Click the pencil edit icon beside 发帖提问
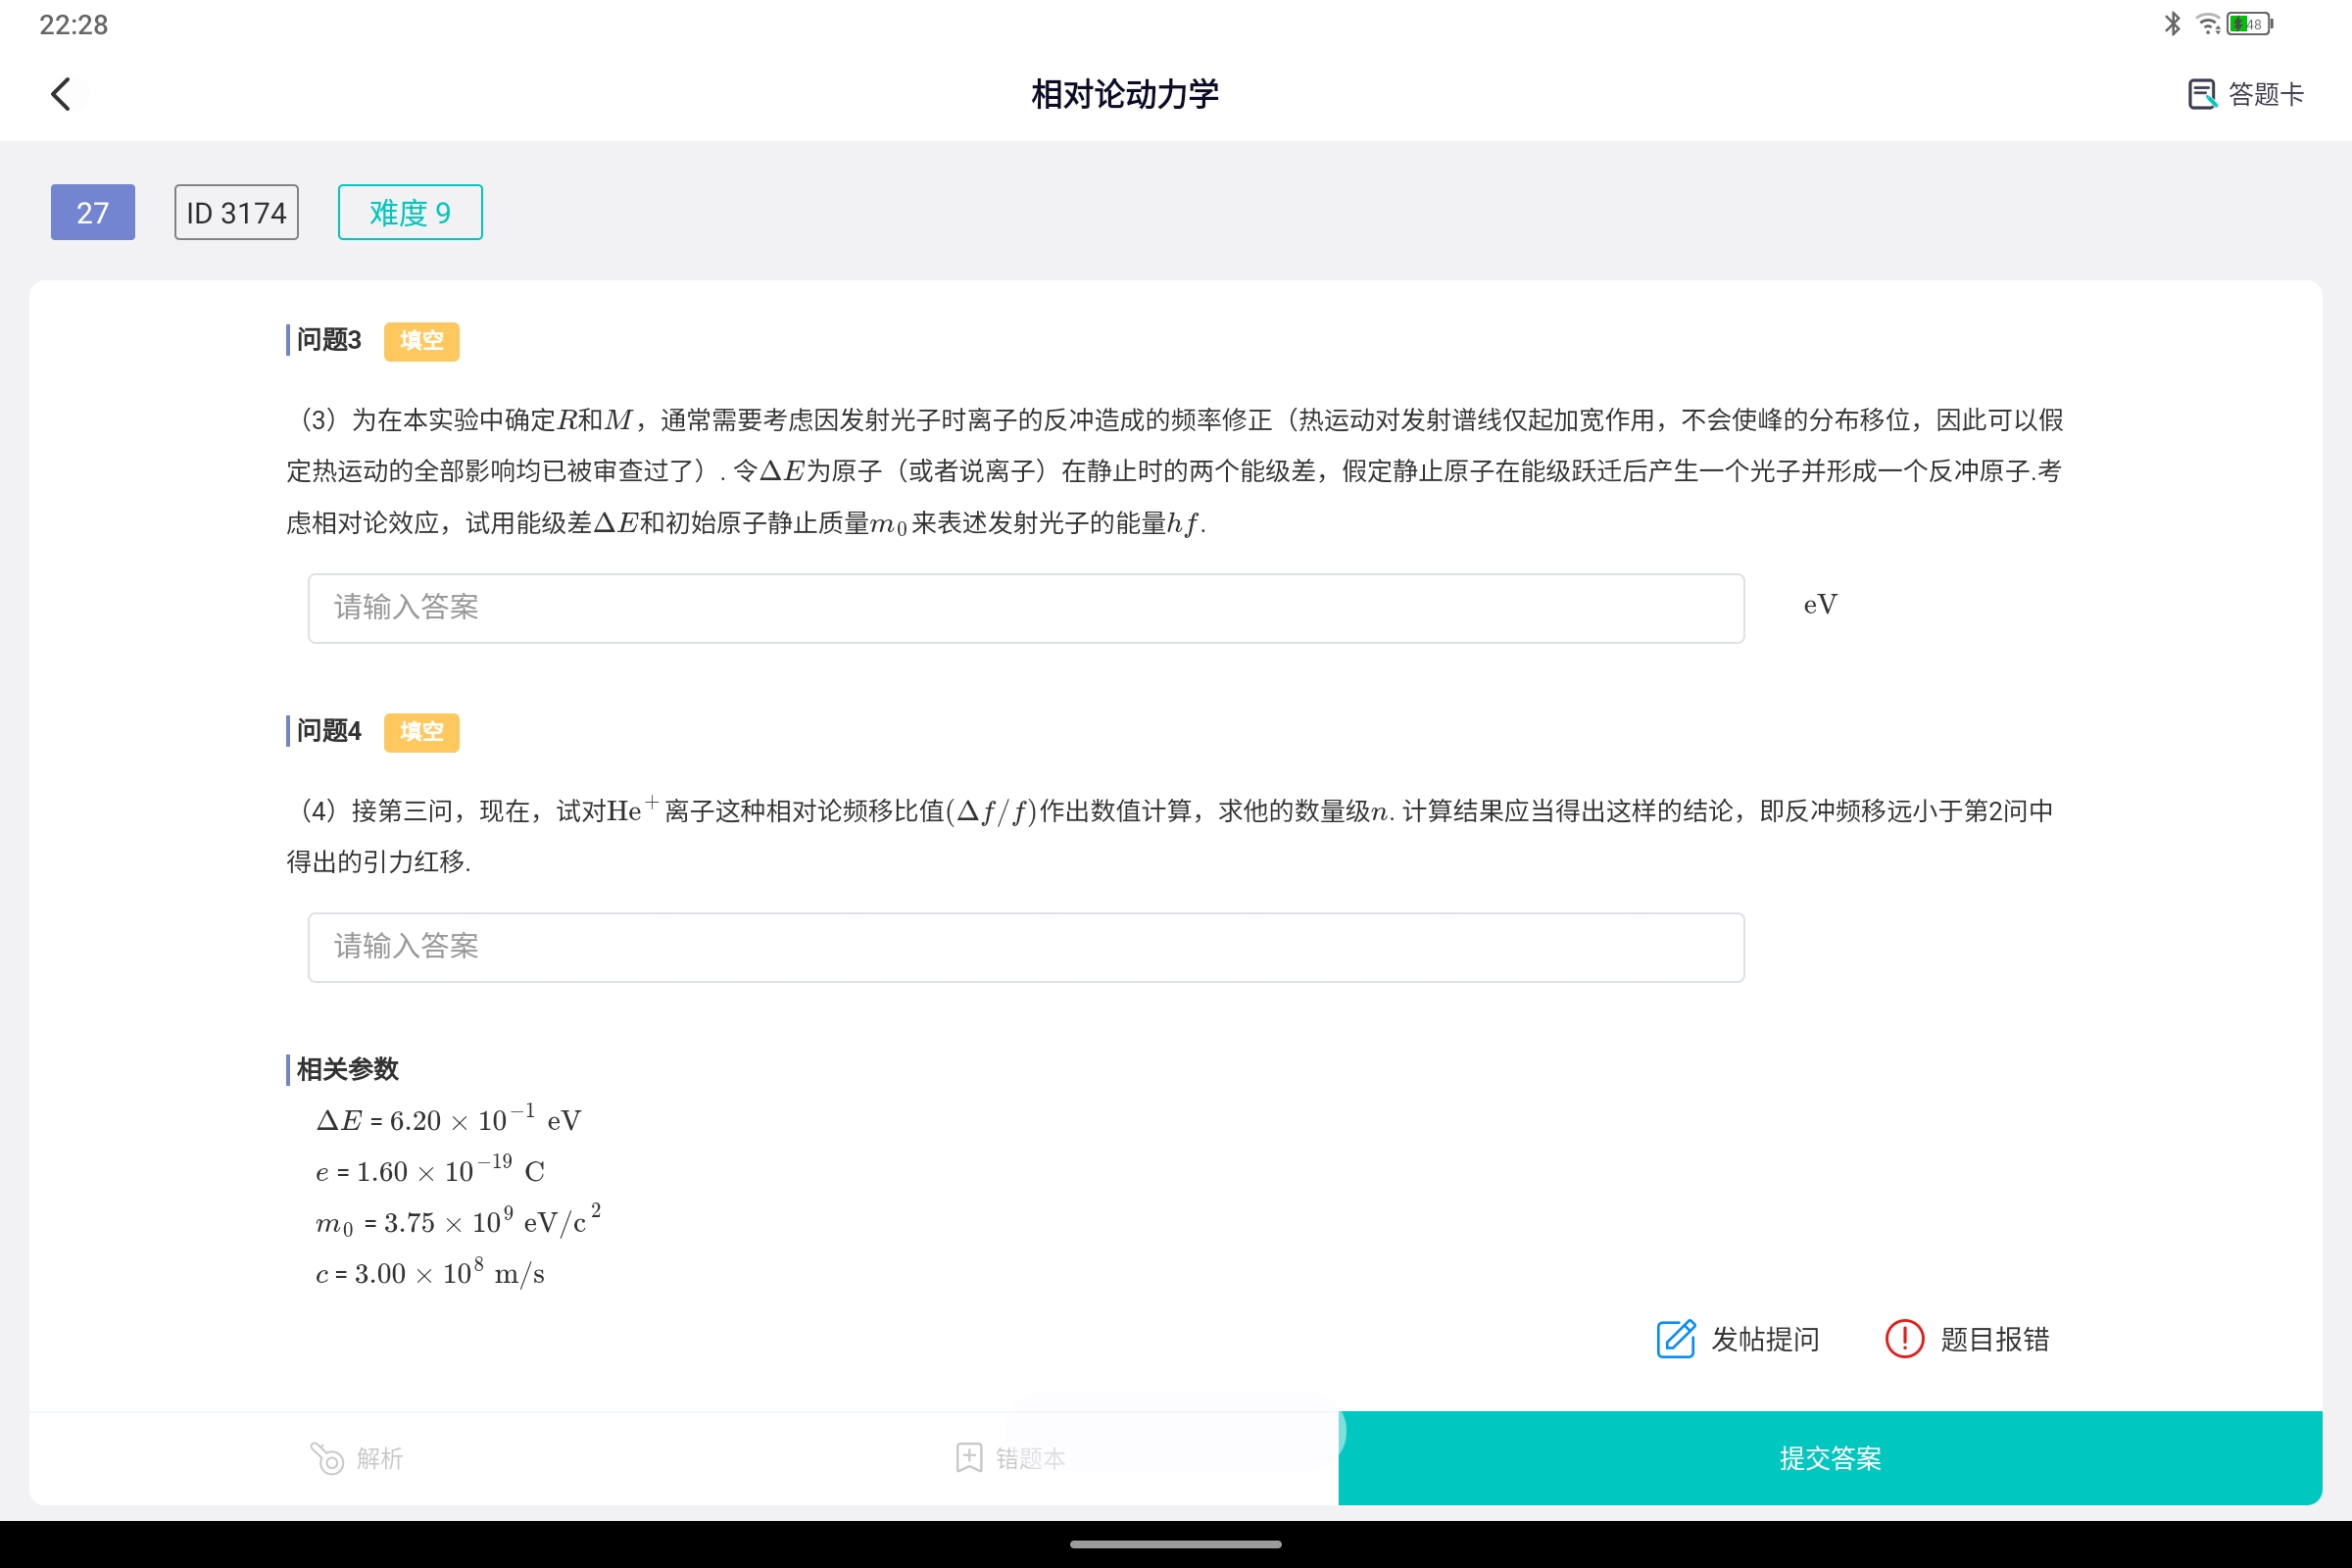The height and width of the screenshot is (1568, 2352). pos(1676,1339)
